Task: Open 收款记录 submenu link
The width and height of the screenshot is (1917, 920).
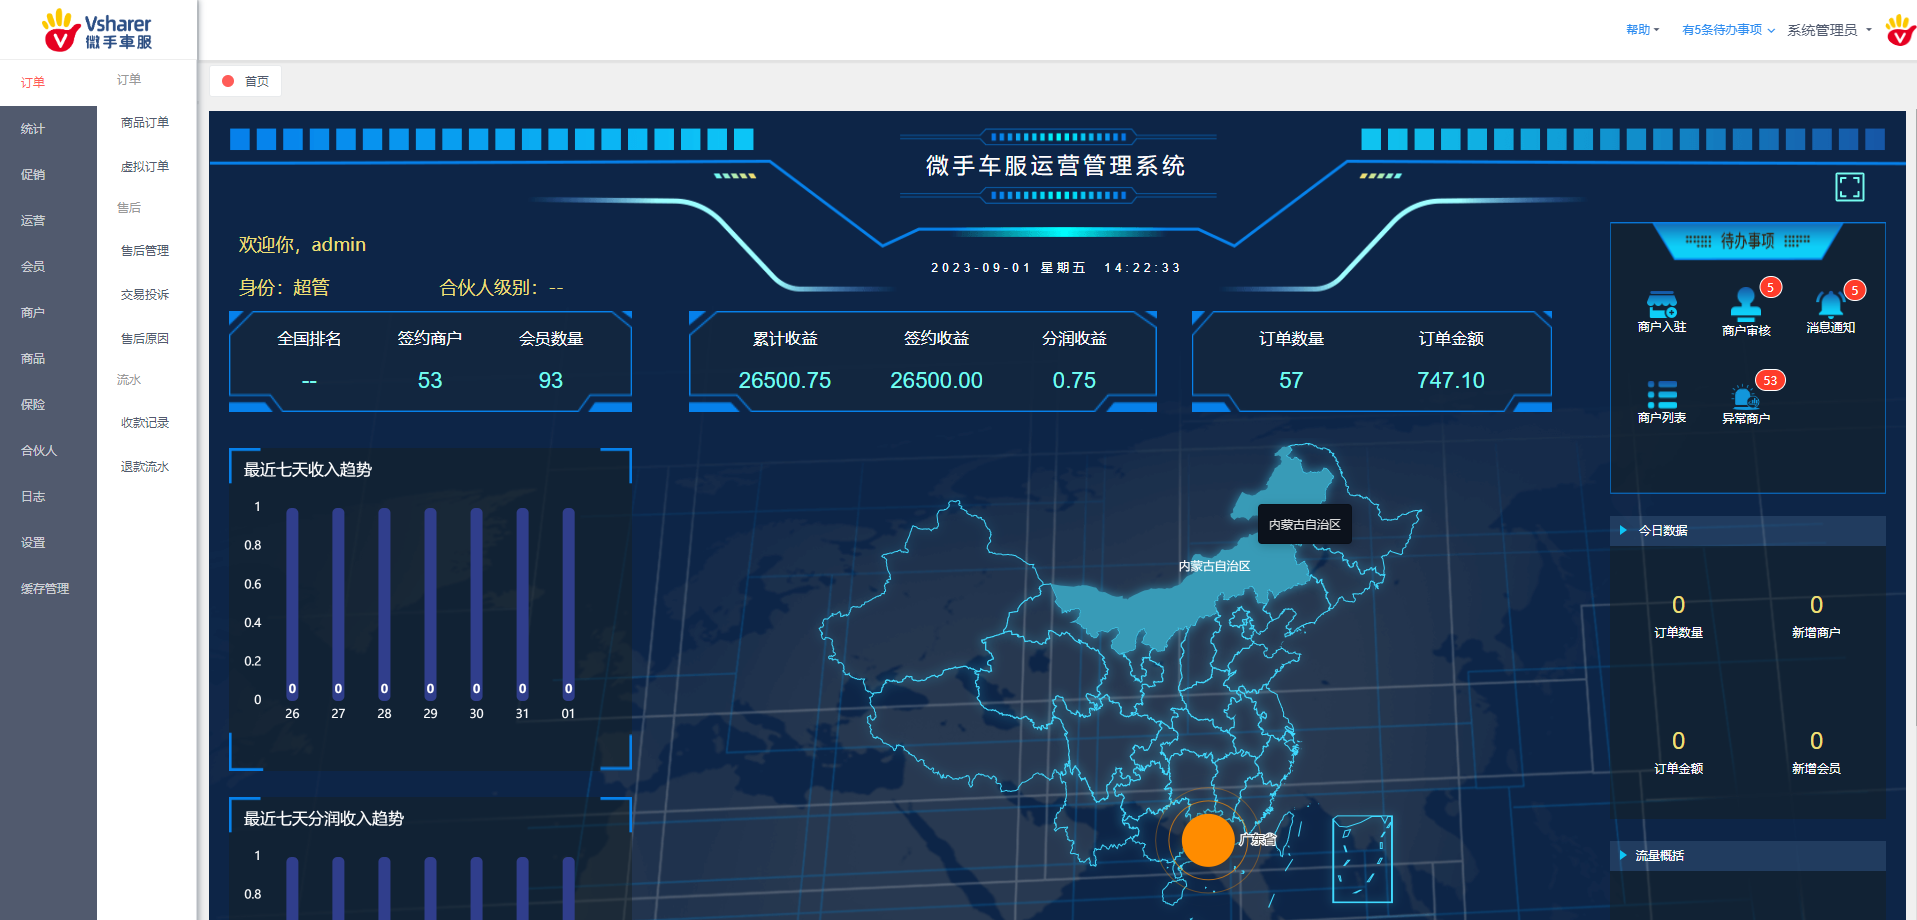Action: click(x=145, y=423)
